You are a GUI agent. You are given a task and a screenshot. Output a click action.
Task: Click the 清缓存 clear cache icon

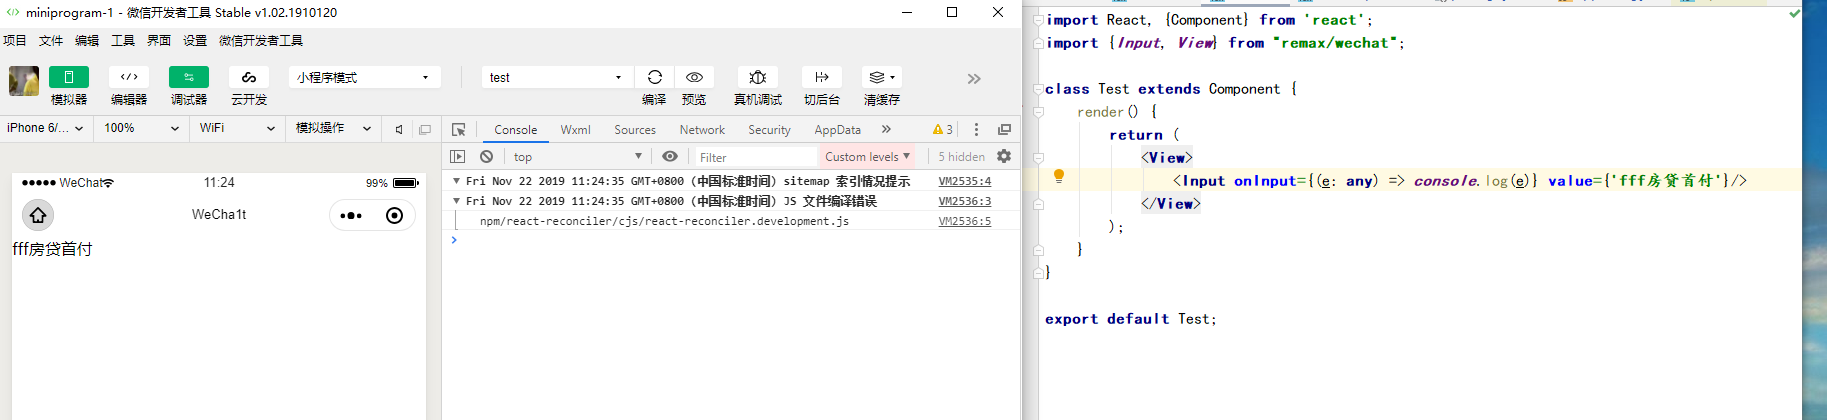(x=882, y=77)
